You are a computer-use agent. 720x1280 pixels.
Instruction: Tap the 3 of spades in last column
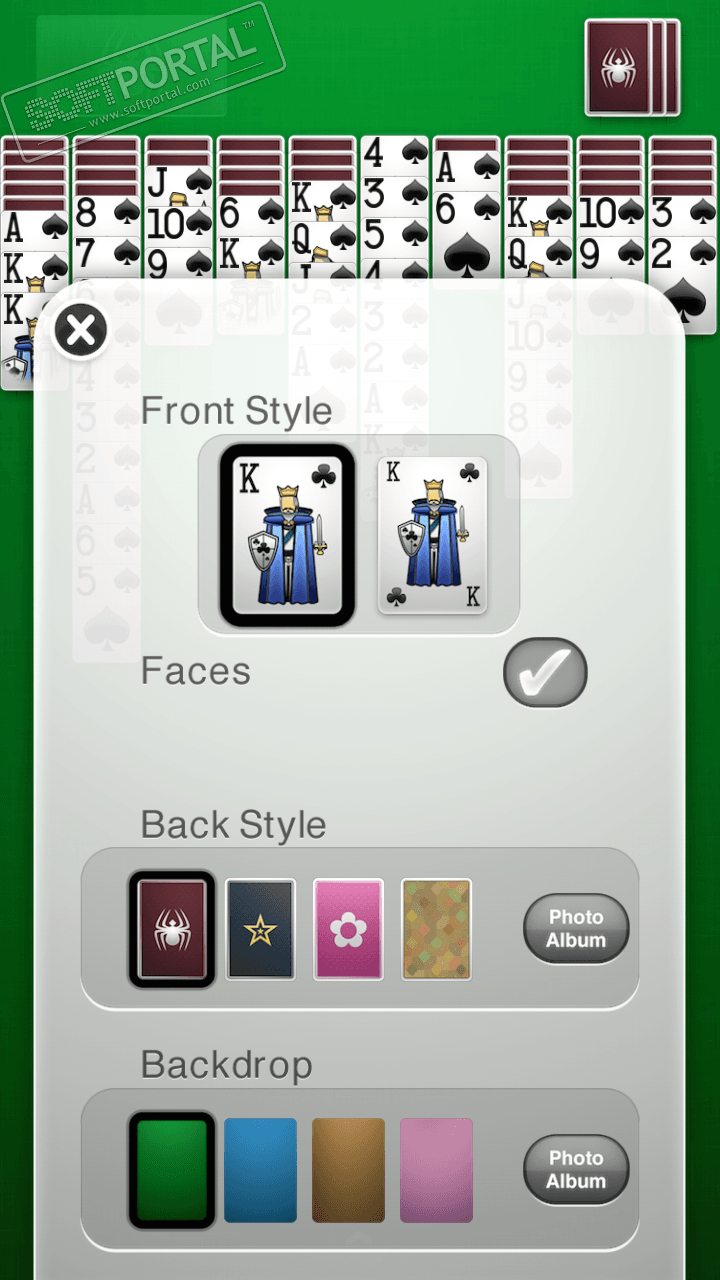point(682,214)
